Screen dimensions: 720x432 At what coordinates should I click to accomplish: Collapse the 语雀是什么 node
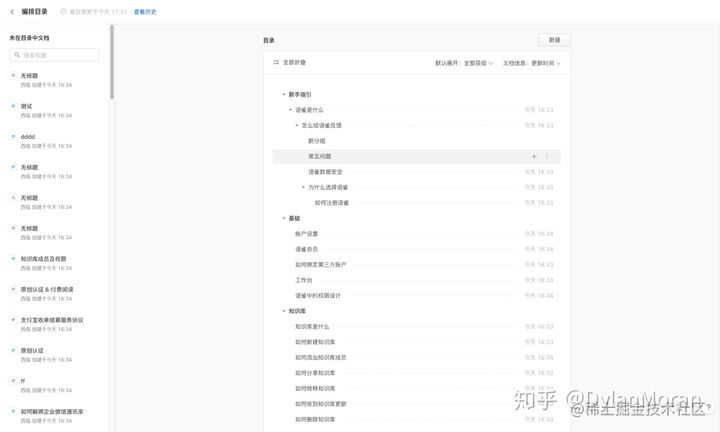click(x=290, y=110)
